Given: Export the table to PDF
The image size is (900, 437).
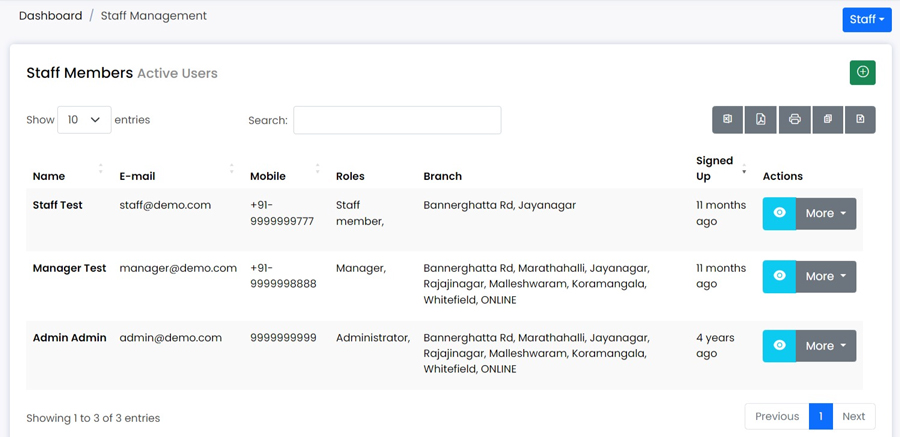Looking at the screenshot, I should 761,119.
